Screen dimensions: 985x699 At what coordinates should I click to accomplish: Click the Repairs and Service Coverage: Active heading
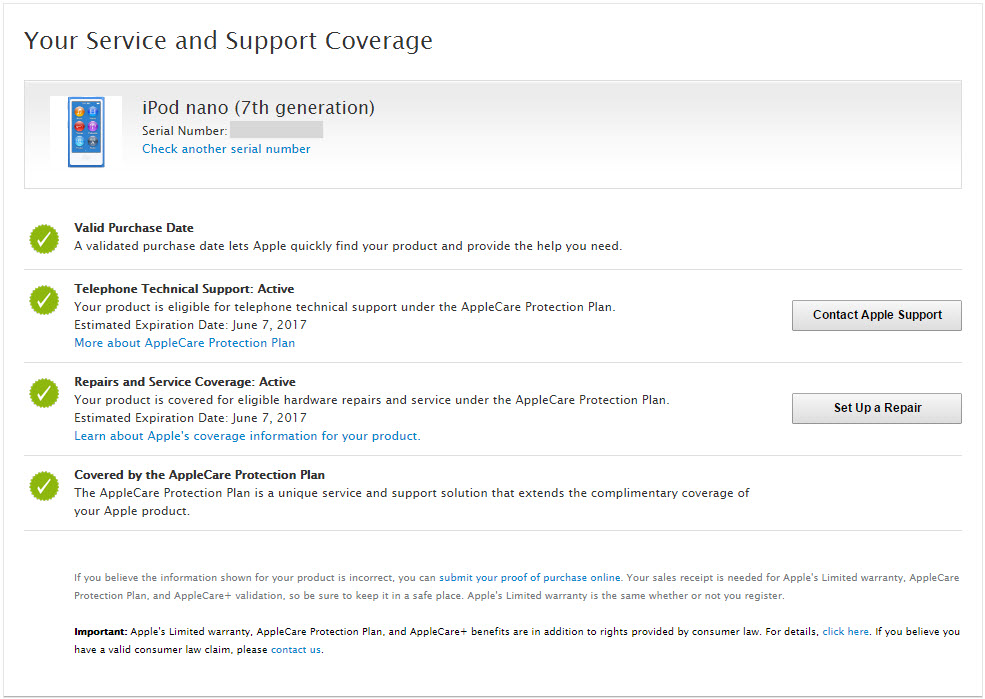coord(185,382)
